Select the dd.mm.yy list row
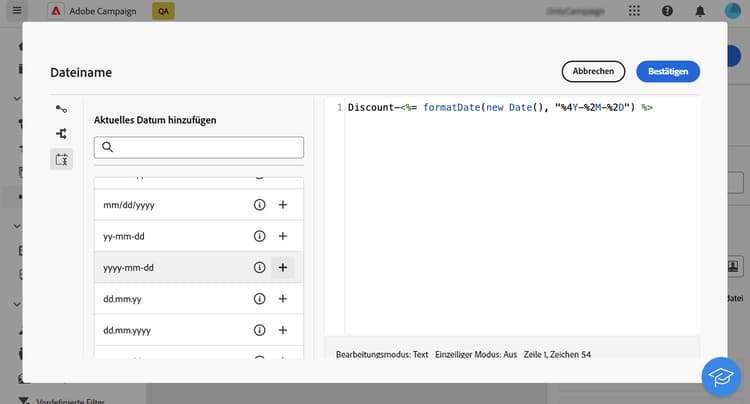The height and width of the screenshot is (404, 750). (199, 299)
